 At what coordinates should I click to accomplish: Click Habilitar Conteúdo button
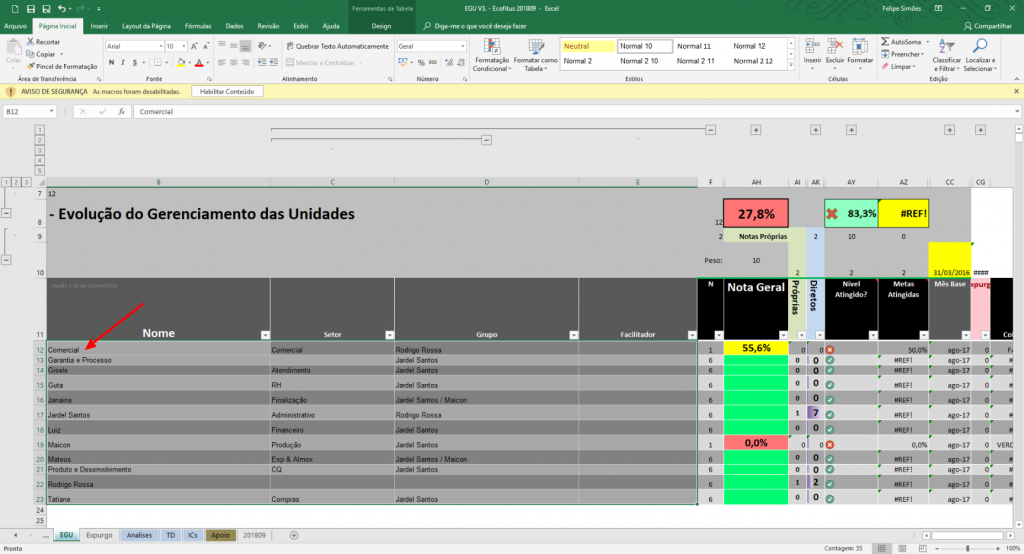(x=227, y=91)
